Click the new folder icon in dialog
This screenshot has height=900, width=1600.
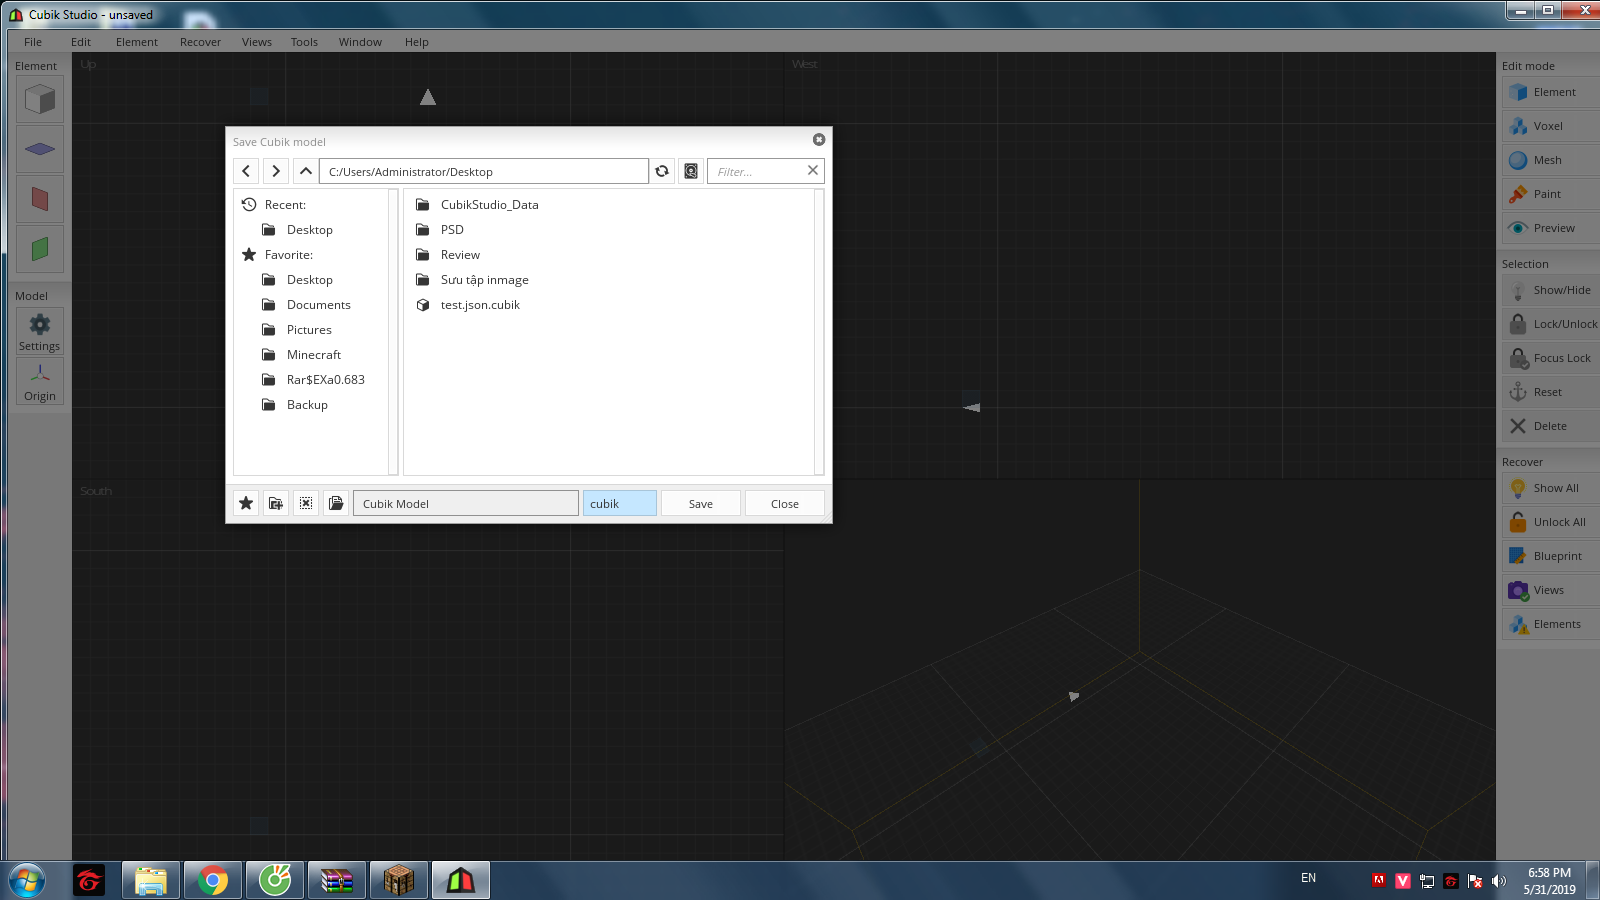coord(276,503)
